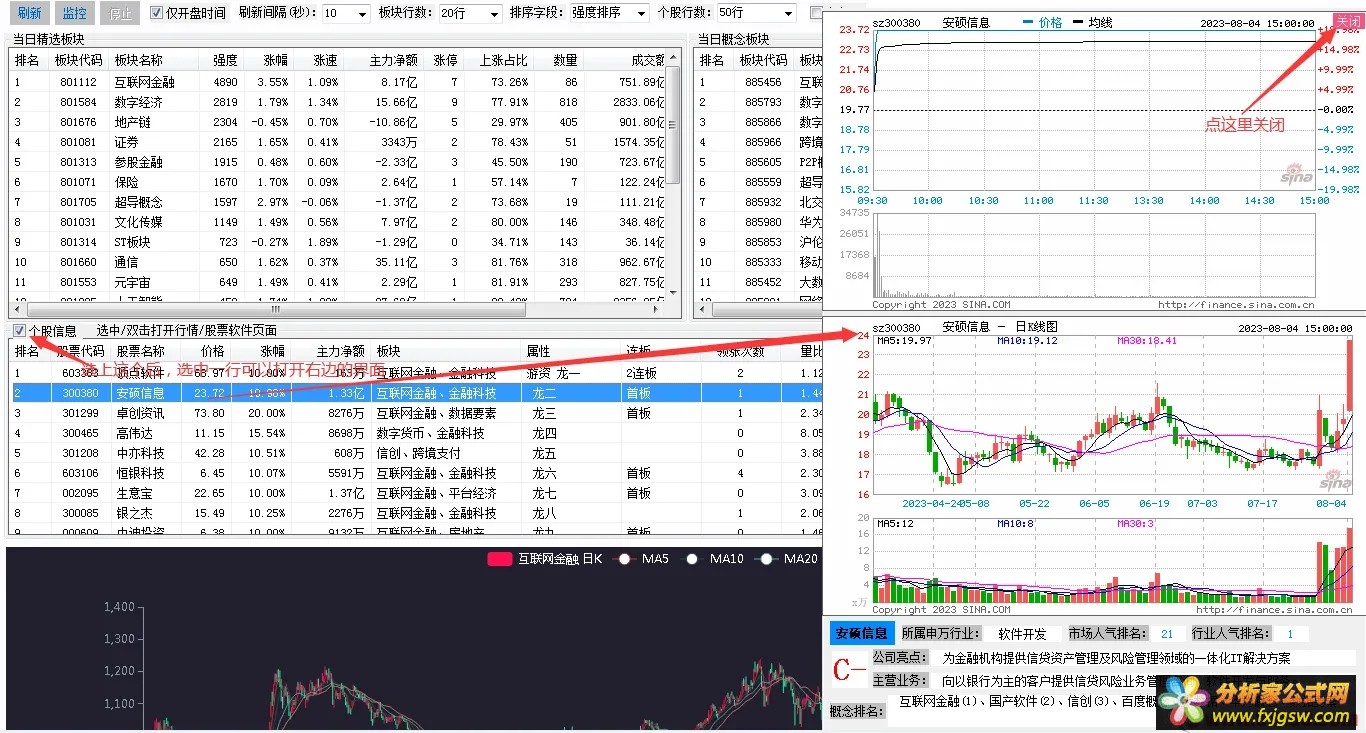The image size is (1366, 733).
Task: Click stock code 300465 in stock table
Action: click(80, 433)
